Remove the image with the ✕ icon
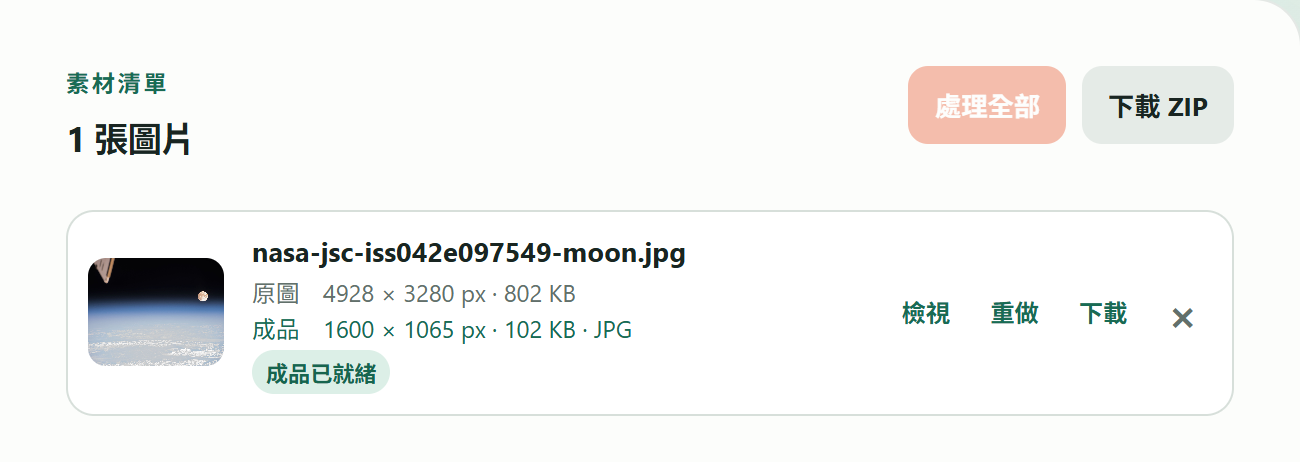The height and width of the screenshot is (462, 1300). point(1182,318)
